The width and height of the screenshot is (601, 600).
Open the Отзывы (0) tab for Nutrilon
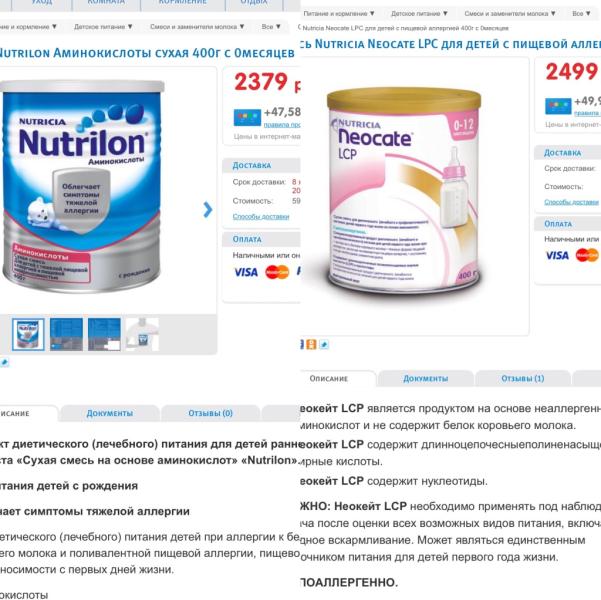[x=210, y=413]
